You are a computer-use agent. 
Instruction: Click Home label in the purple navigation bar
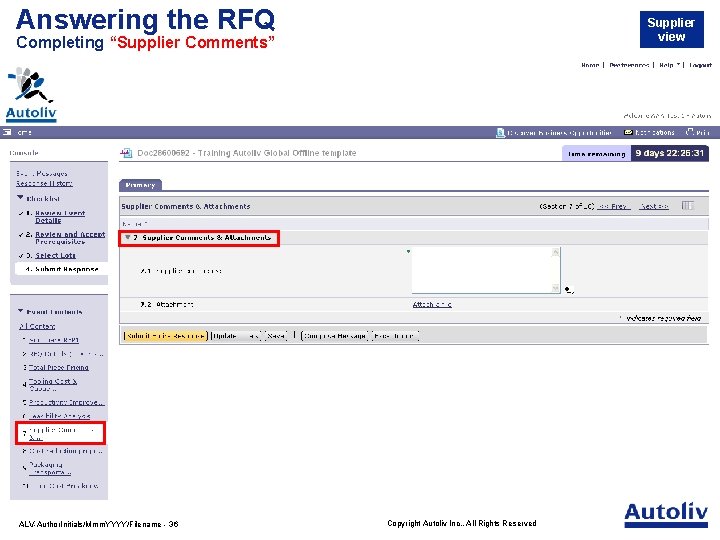tap(24, 132)
